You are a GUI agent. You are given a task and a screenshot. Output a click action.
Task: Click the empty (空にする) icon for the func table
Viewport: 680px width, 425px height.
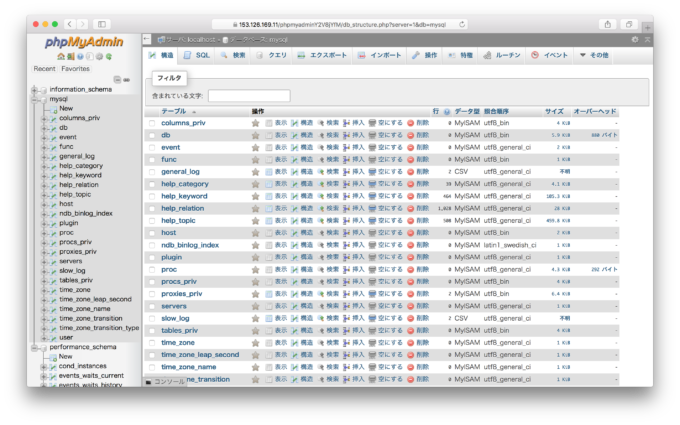373,159
